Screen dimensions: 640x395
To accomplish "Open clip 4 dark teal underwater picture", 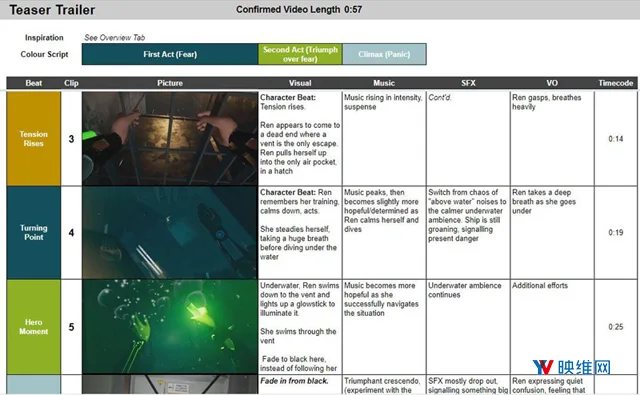I will click(170, 233).
